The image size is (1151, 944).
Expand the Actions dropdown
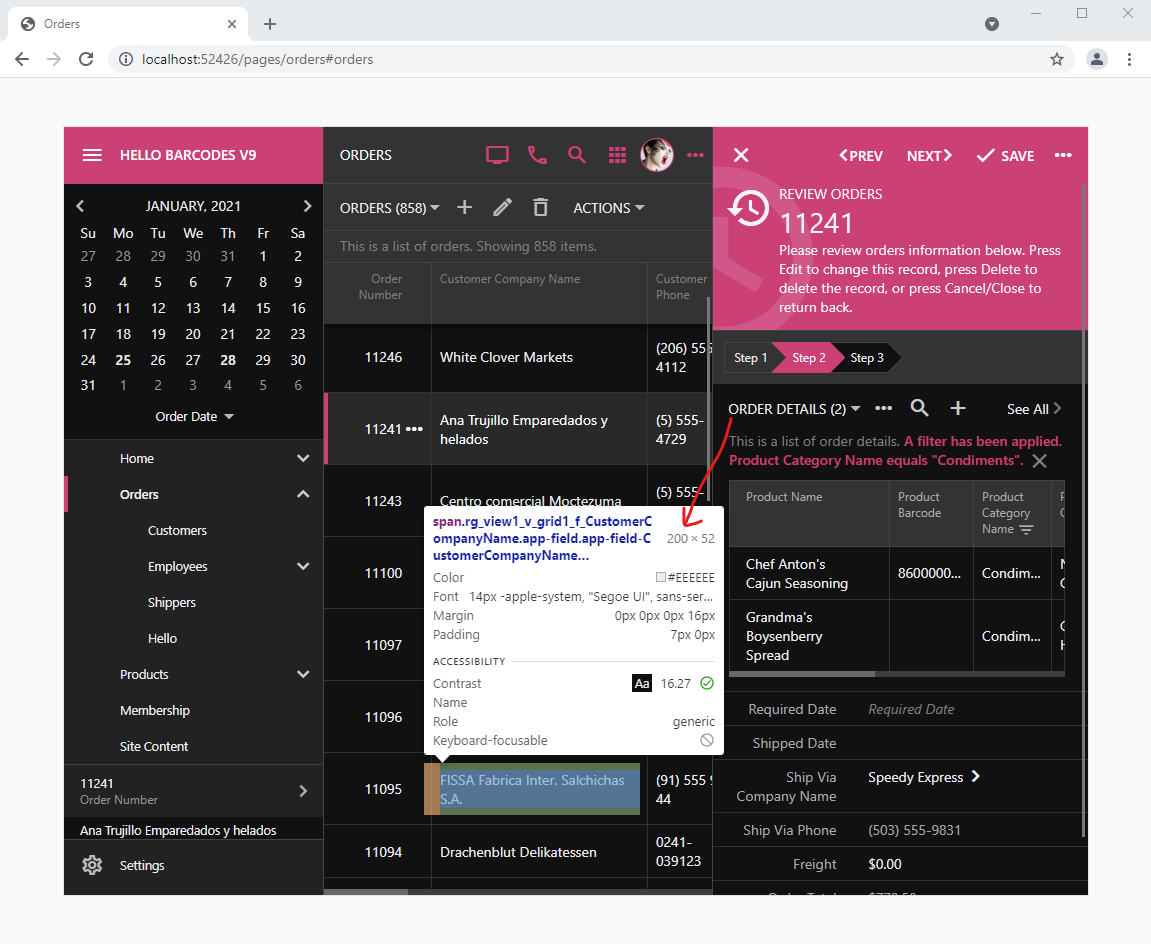(x=608, y=207)
